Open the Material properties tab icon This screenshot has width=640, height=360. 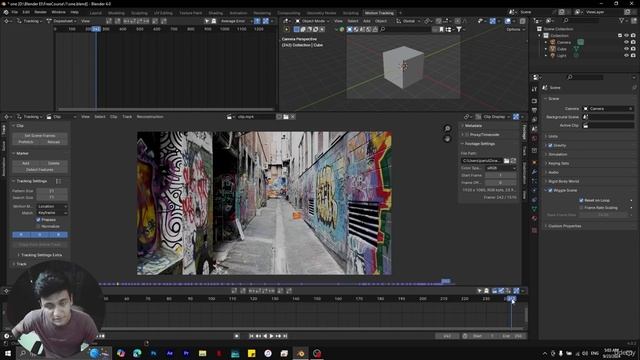coord(534,219)
